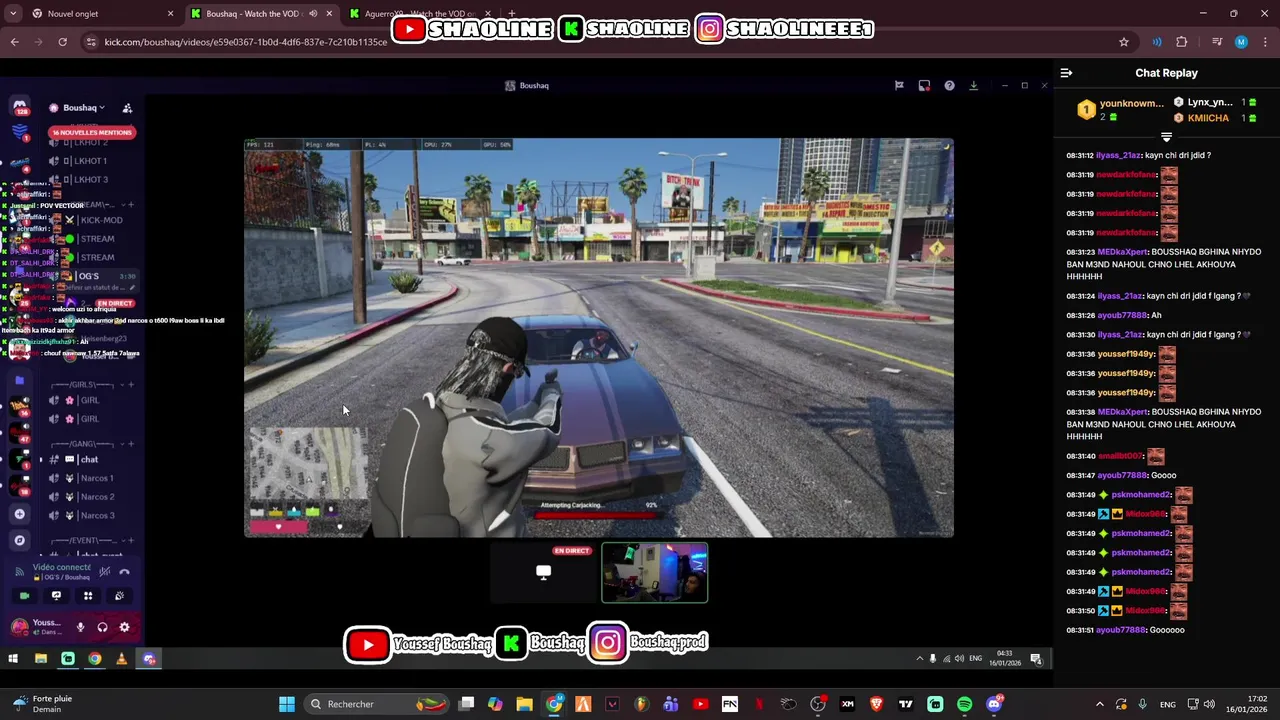The width and height of the screenshot is (1280, 720).
Task: Add channel to the GIRLS category
Action: [x=131, y=385]
